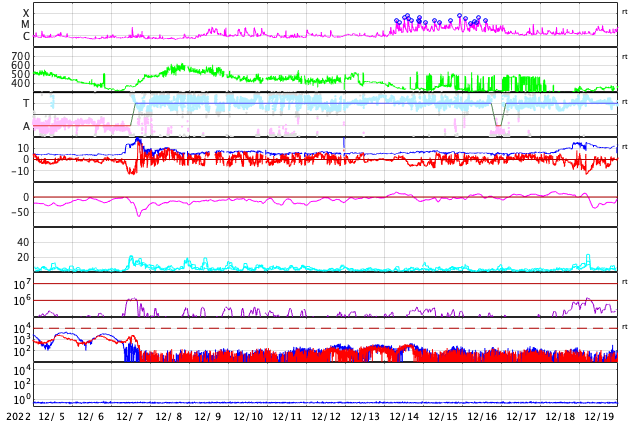The width and height of the screenshot is (634, 424).
Task: Click the 12/12 date tick label
Action: [325, 417]
